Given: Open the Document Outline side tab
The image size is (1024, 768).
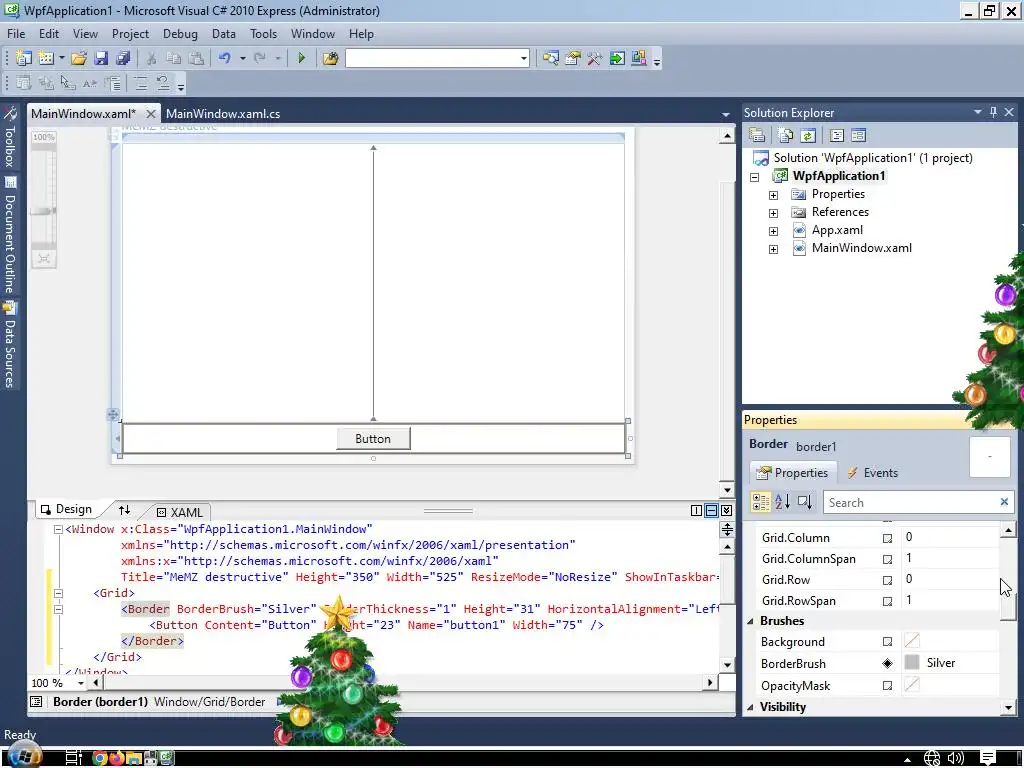Looking at the screenshot, I should pos(10,235).
